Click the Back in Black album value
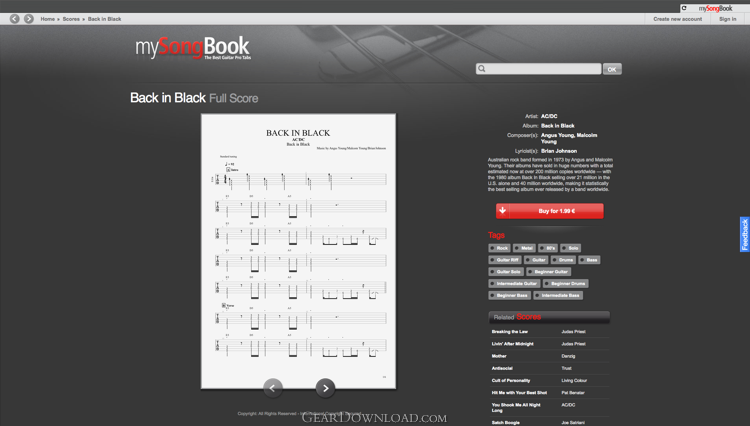 tap(558, 126)
